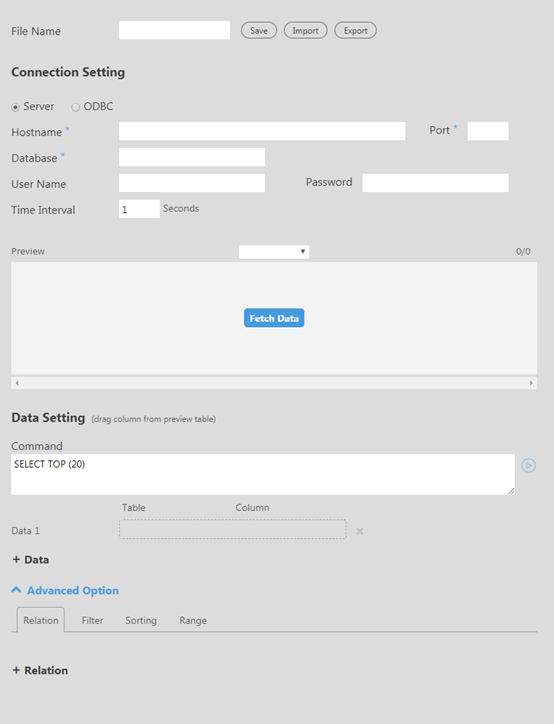This screenshot has height=724, width=554.
Task: Click the Save button
Action: coord(259,30)
